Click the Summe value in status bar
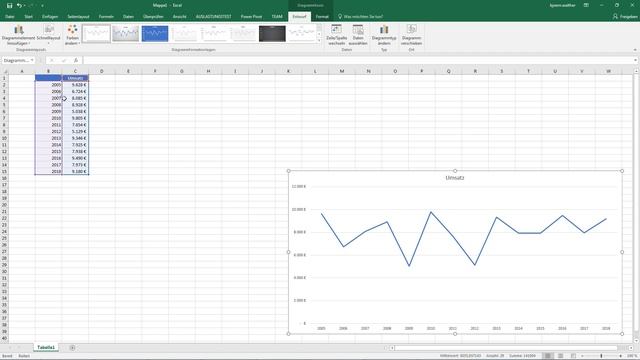Viewport: 640px width, 360px height. point(522,356)
